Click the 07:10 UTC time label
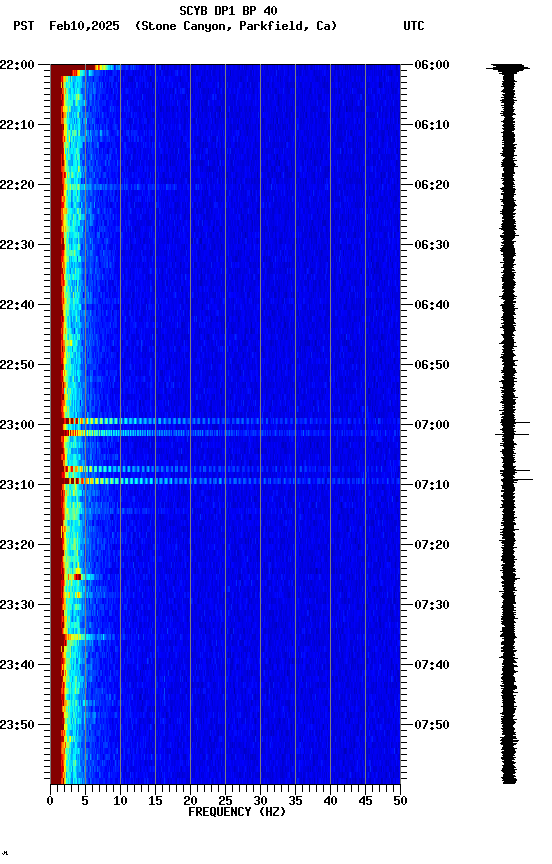The image size is (552, 864). coord(432,485)
